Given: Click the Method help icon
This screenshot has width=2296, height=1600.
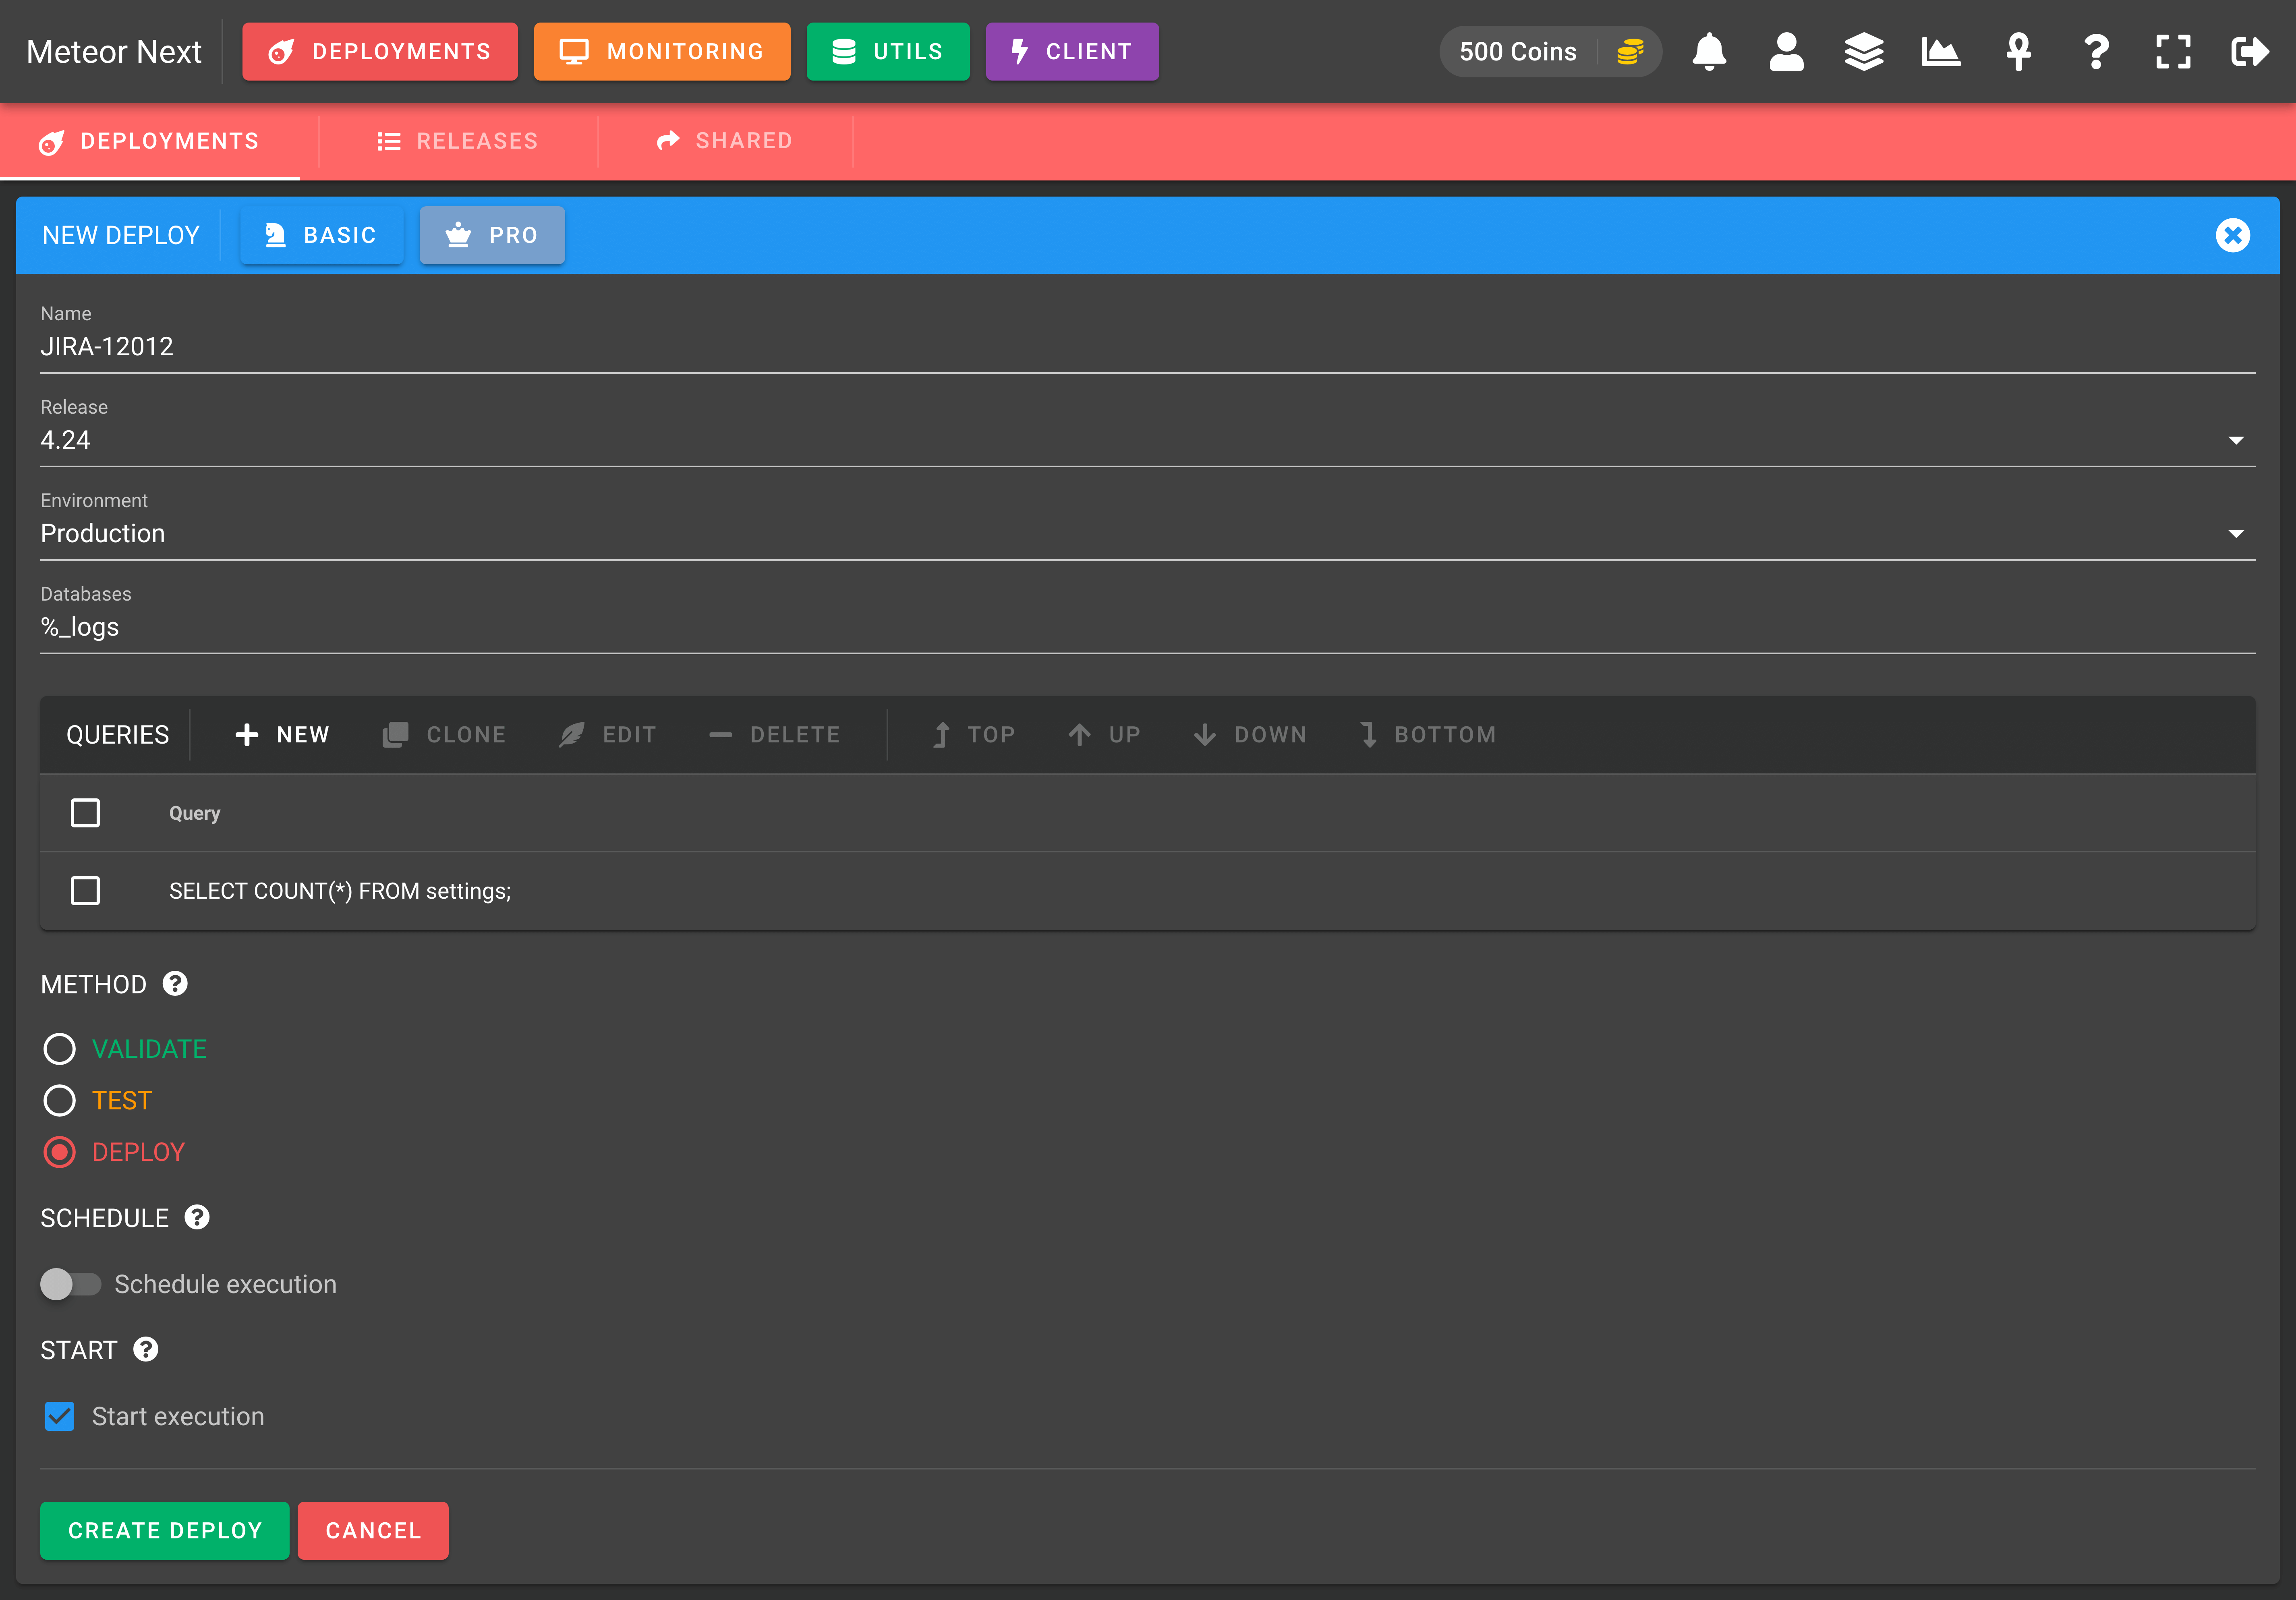Looking at the screenshot, I should 175,984.
